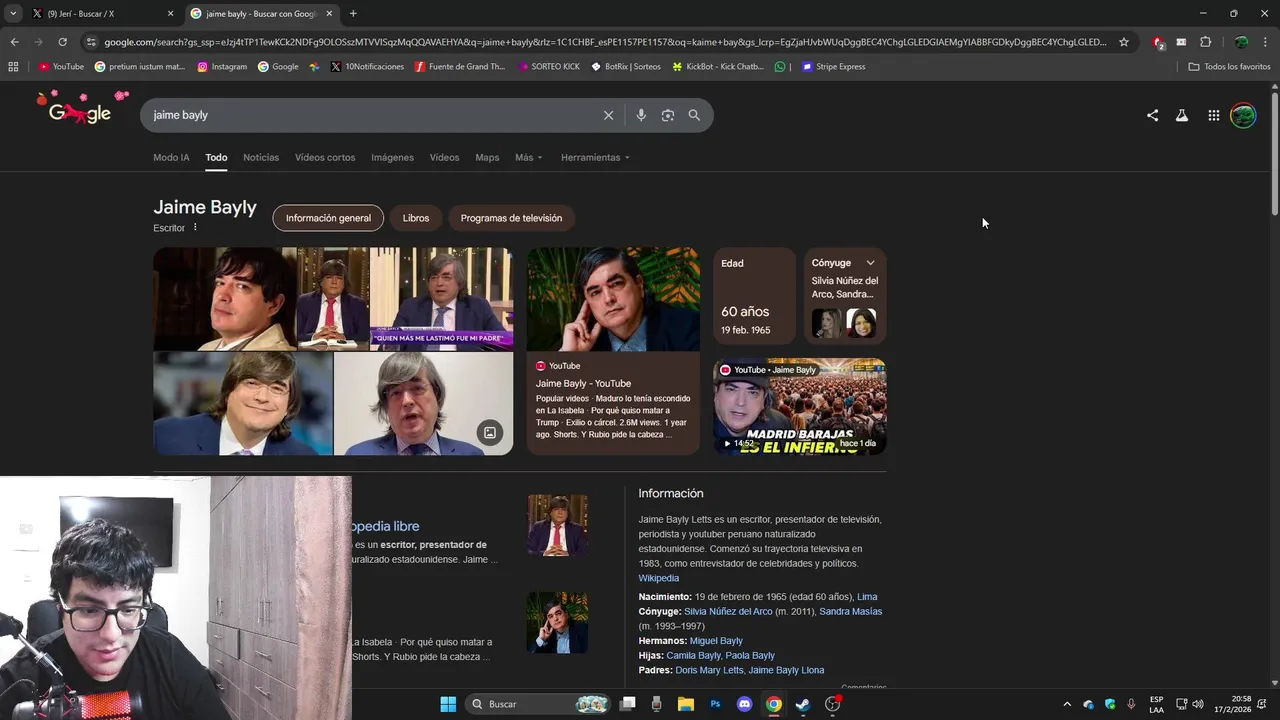
Task: Open the Lima birthplace link
Action: click(x=867, y=597)
